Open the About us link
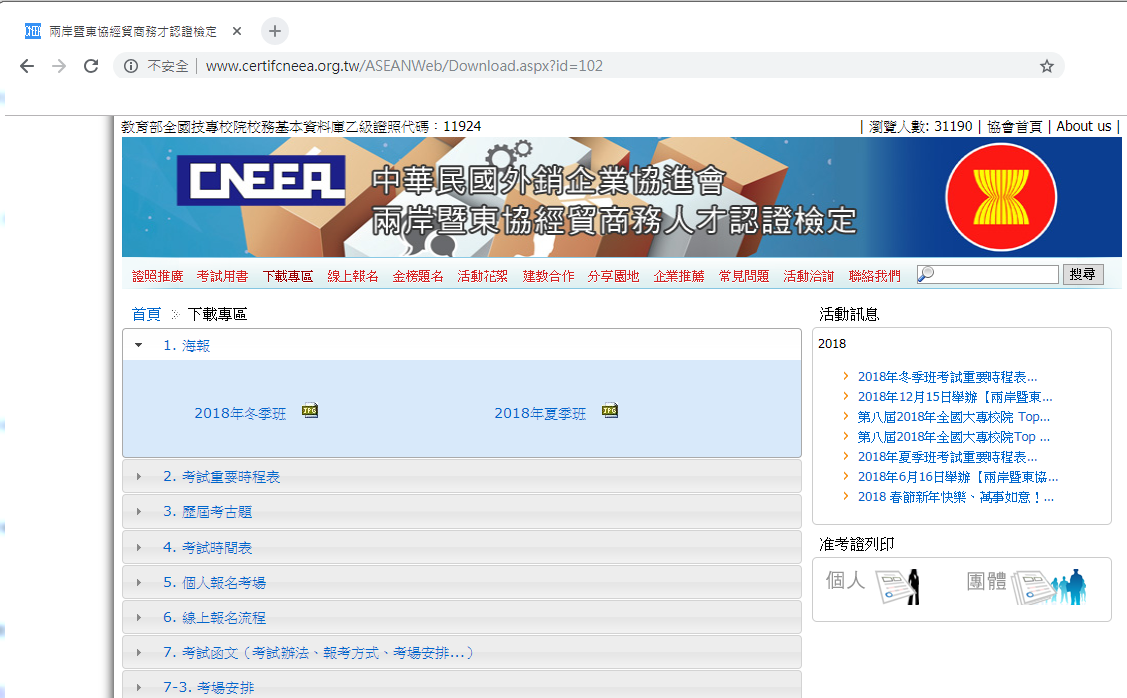 coord(1083,127)
